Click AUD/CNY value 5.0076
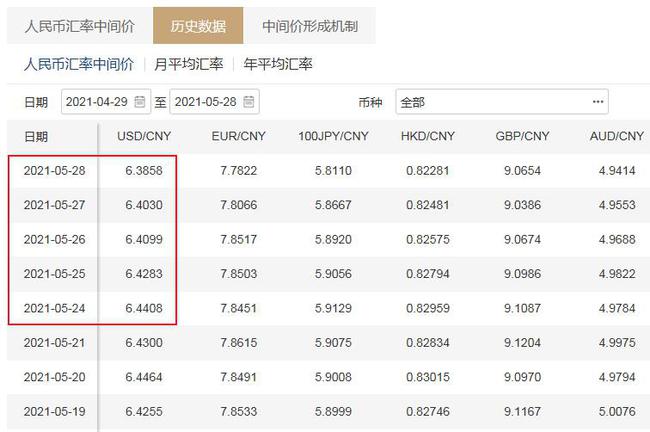 pyautogui.click(x=617, y=411)
